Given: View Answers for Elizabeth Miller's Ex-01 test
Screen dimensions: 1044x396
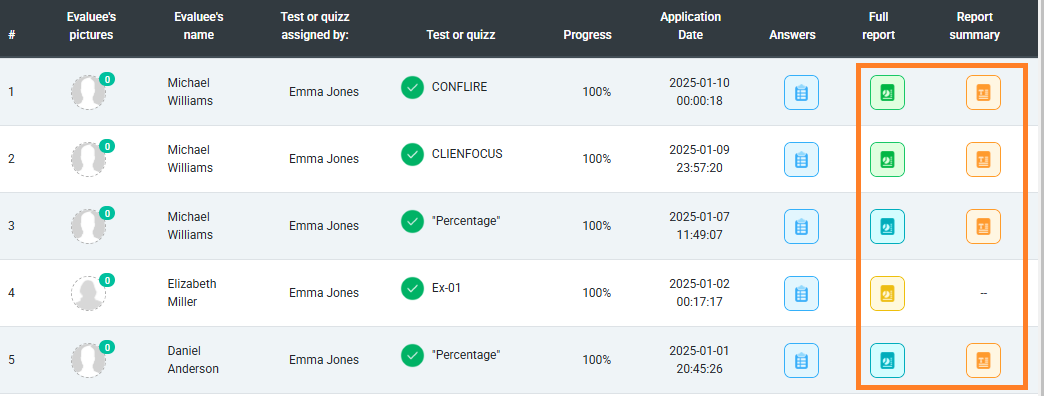Looking at the screenshot, I should (801, 294).
